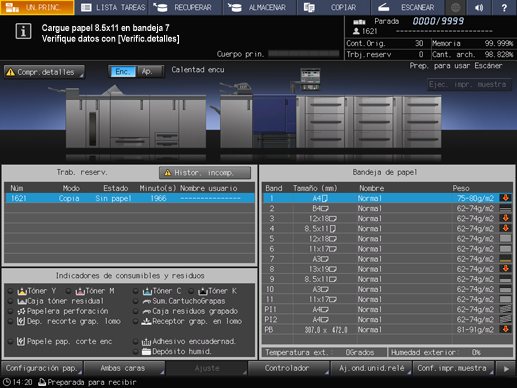Open Configuración pap. settings
Screen dimensions: 517x388
click(42, 368)
